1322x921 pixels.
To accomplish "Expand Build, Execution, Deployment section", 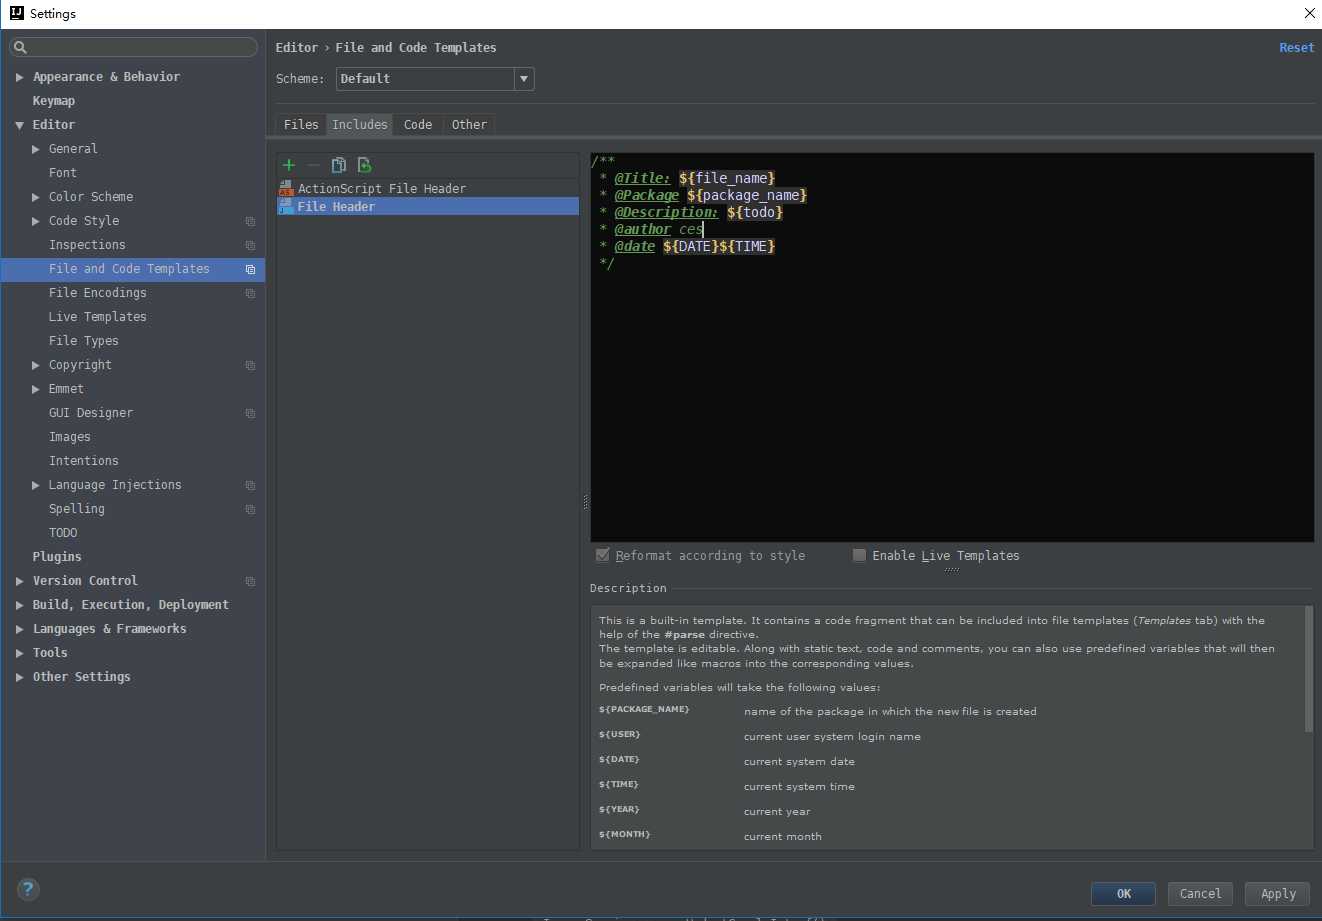I will pyautogui.click(x=19, y=605).
